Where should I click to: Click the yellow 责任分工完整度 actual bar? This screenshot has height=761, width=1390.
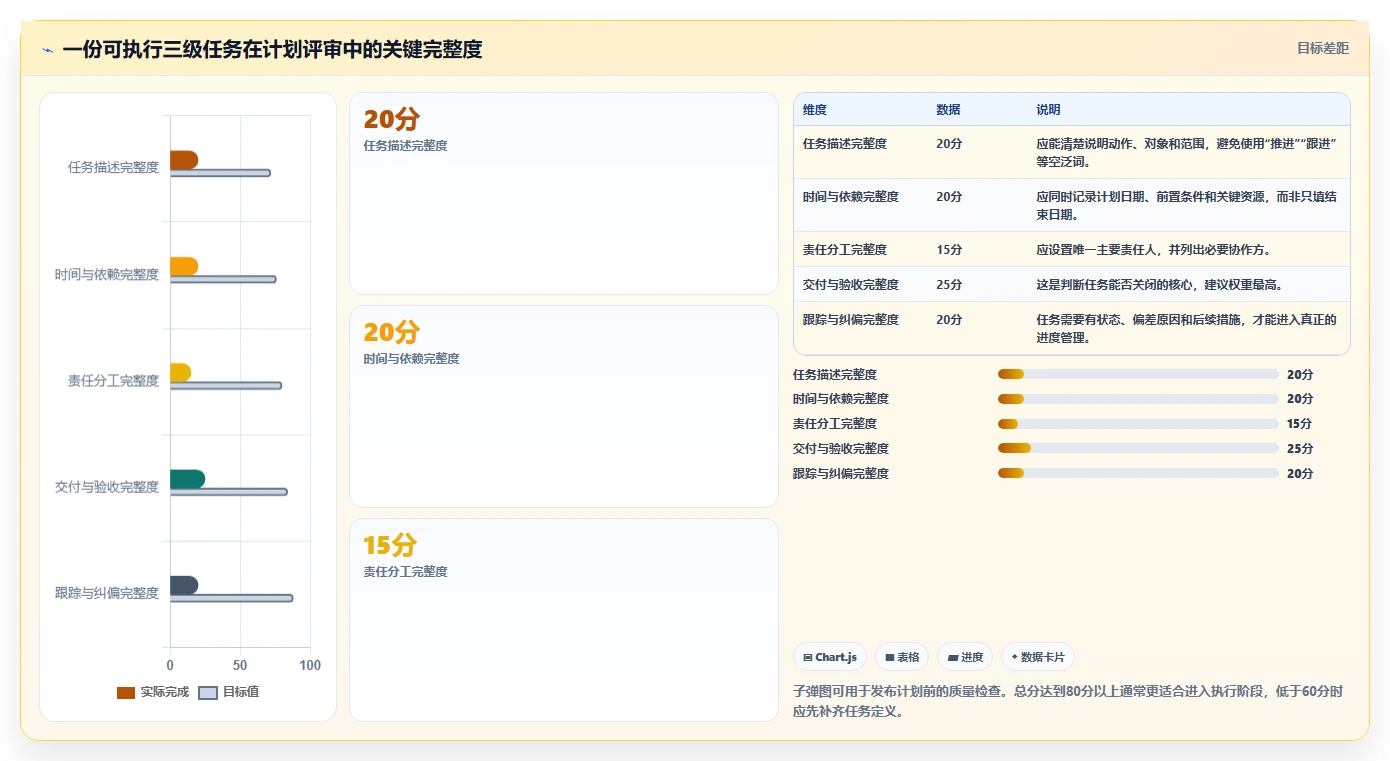click(x=180, y=373)
